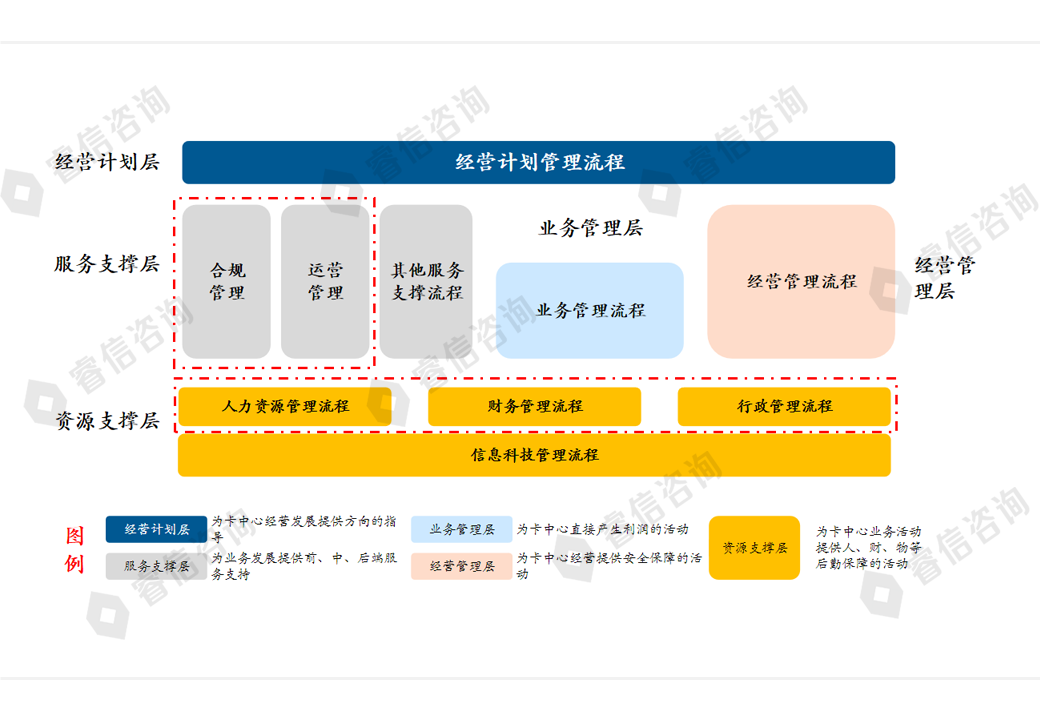Pick the gray 服务支撑层 legend swatch
This screenshot has width=1040, height=720.
click(x=156, y=566)
